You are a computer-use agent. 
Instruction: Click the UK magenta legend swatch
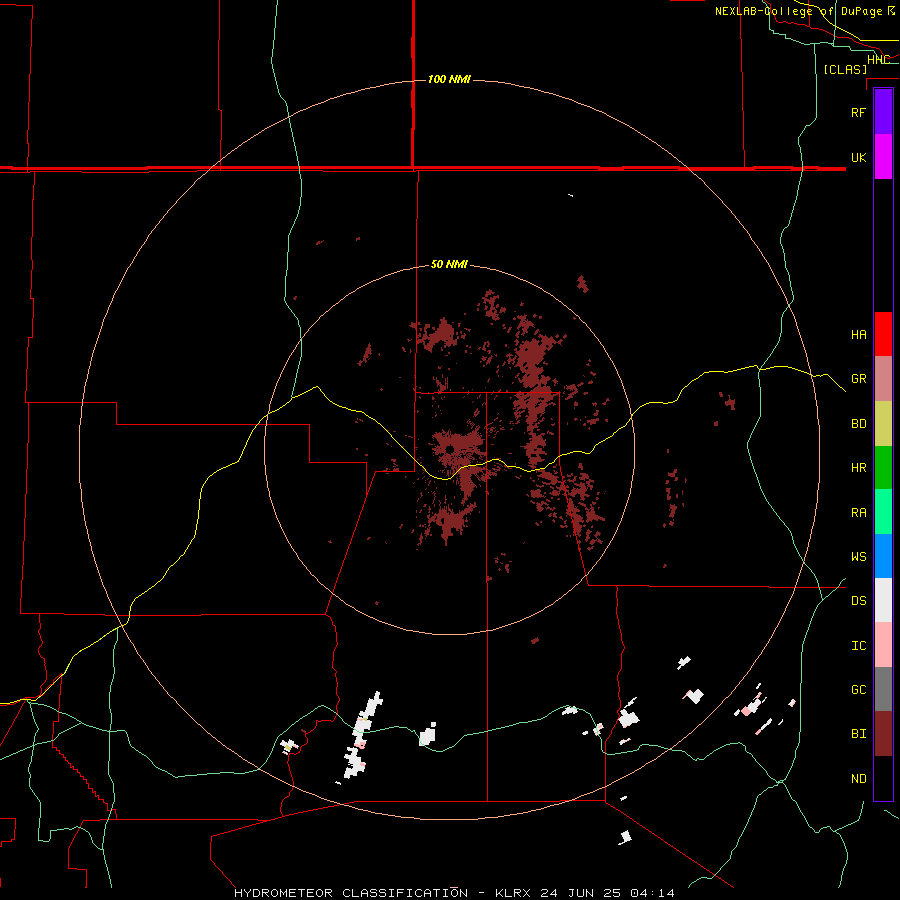883,157
